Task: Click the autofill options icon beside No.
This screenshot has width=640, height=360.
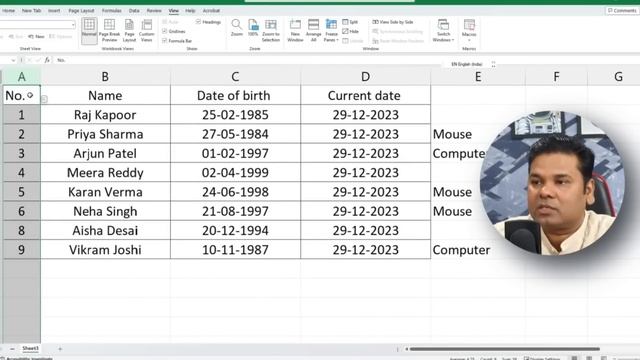Action: pos(44,99)
